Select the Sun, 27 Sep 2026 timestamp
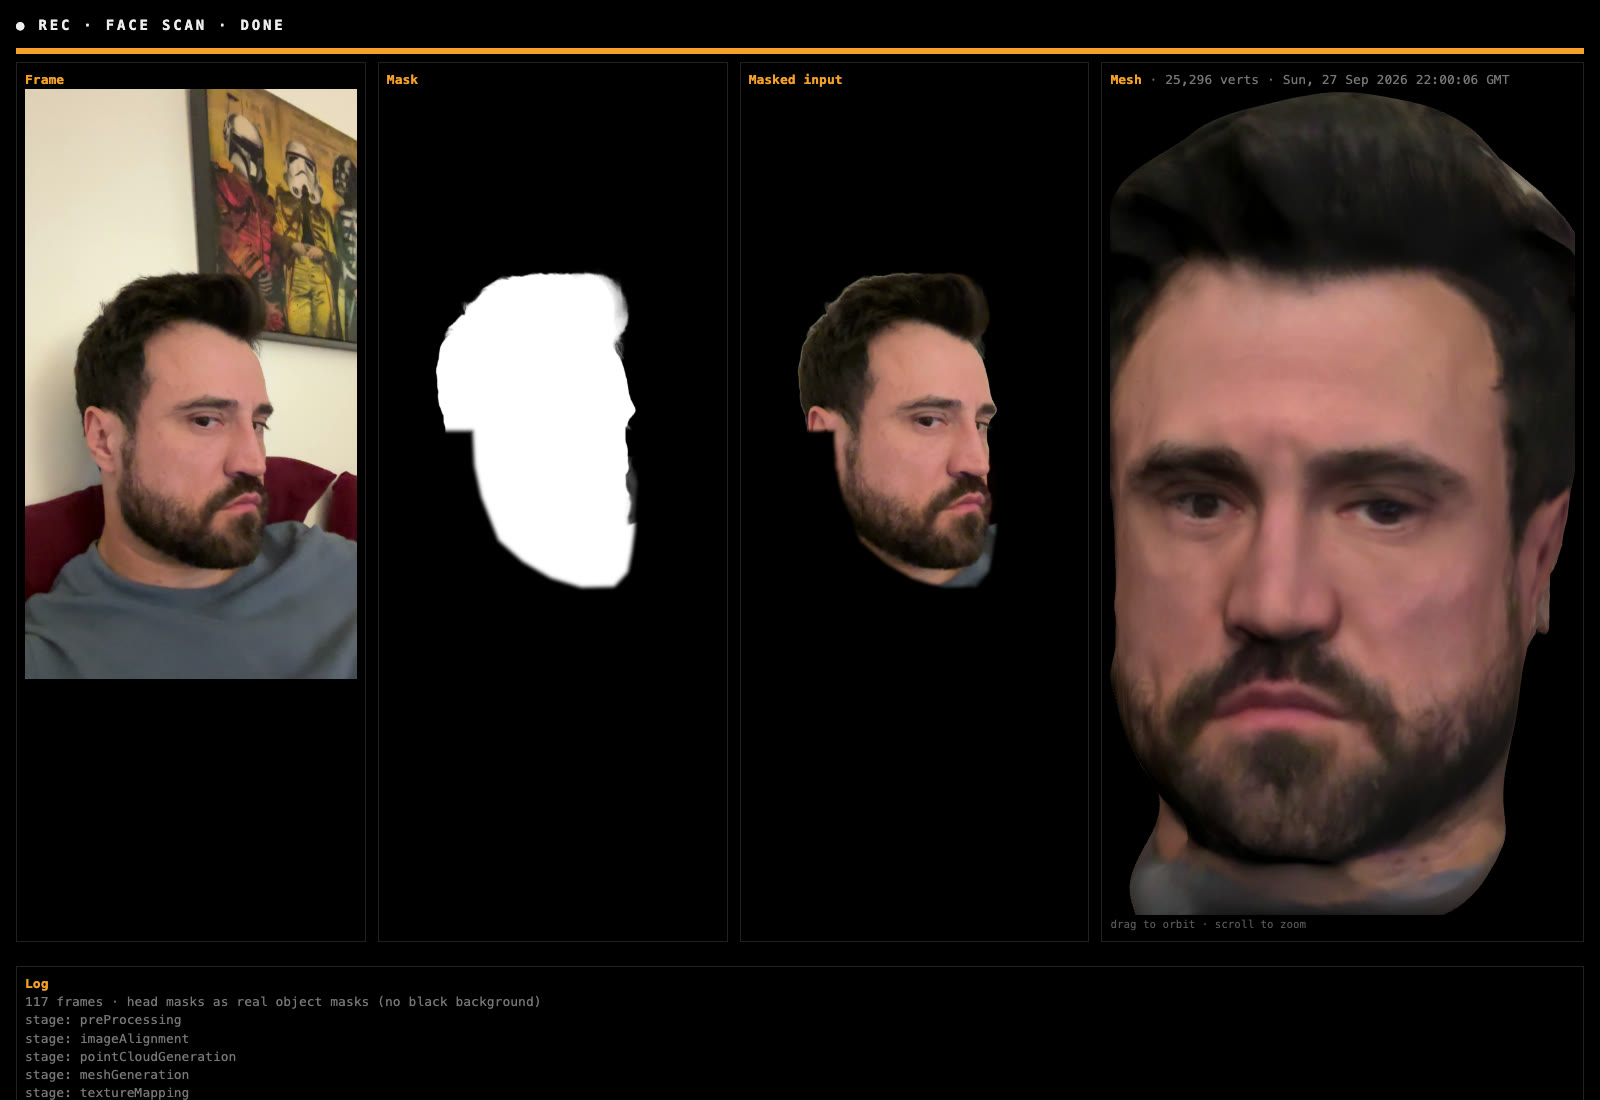1600x1100 pixels. coord(1396,80)
